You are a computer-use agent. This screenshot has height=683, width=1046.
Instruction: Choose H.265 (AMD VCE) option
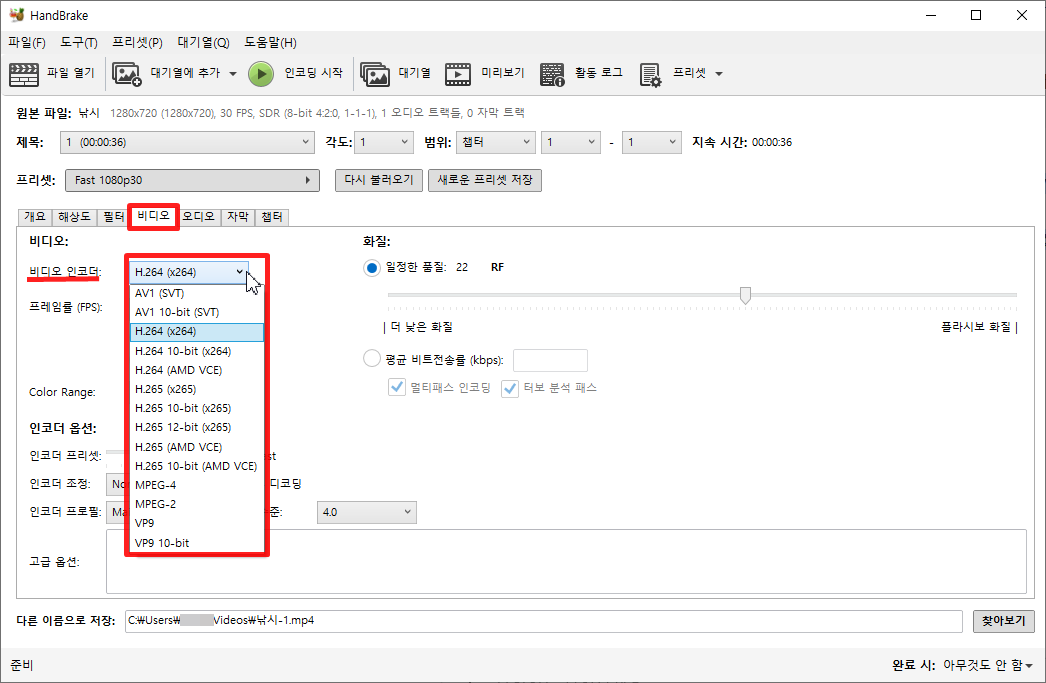[x=197, y=447]
